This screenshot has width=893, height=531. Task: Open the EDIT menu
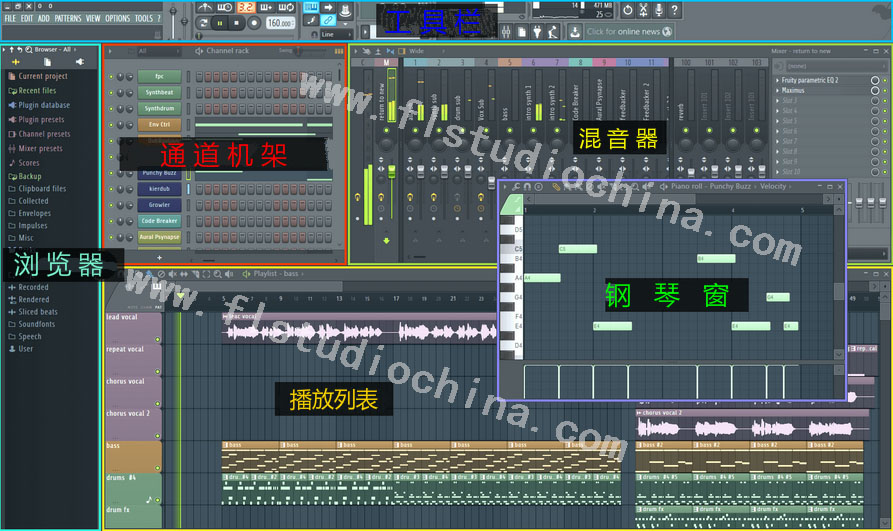(27, 19)
